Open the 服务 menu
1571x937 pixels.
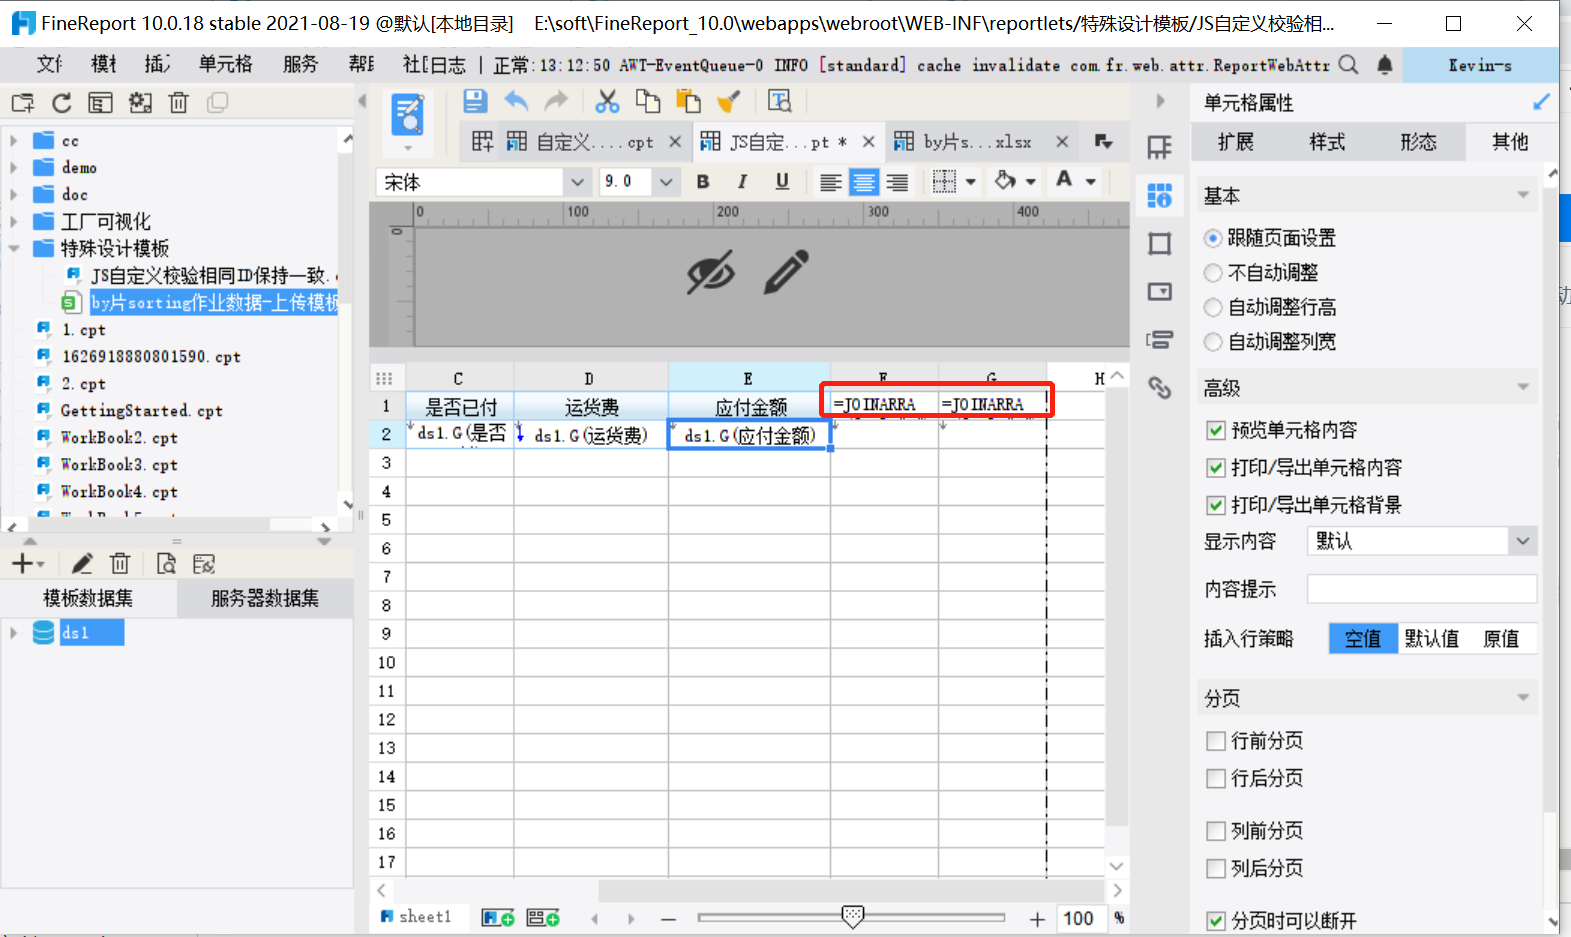tap(300, 64)
